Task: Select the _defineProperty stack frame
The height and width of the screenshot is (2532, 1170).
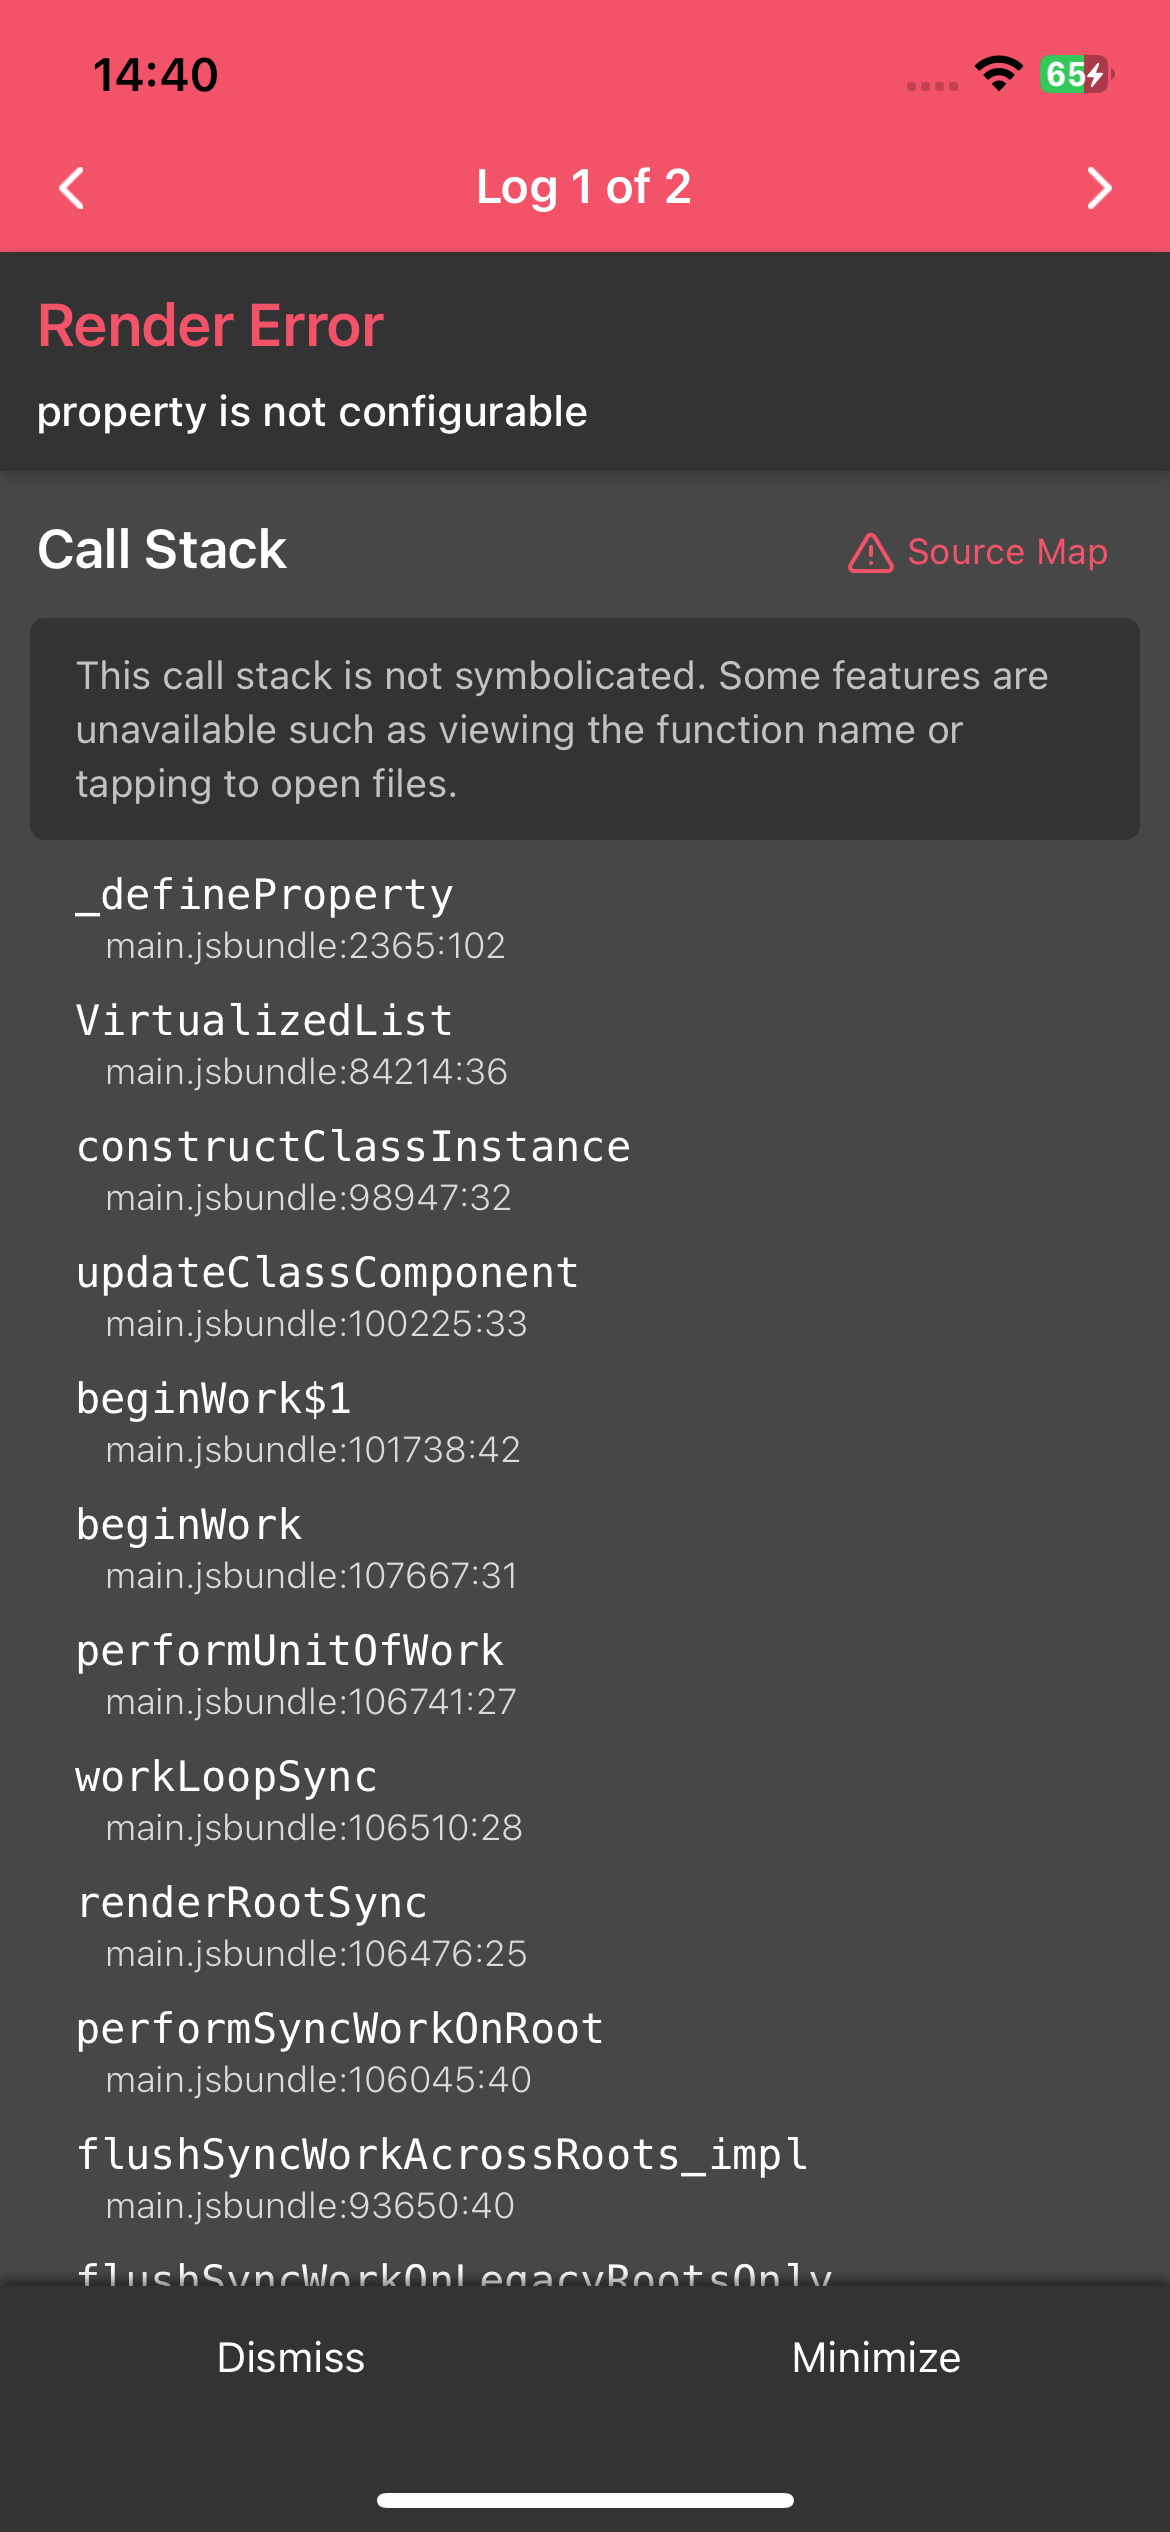Action: click(x=585, y=918)
